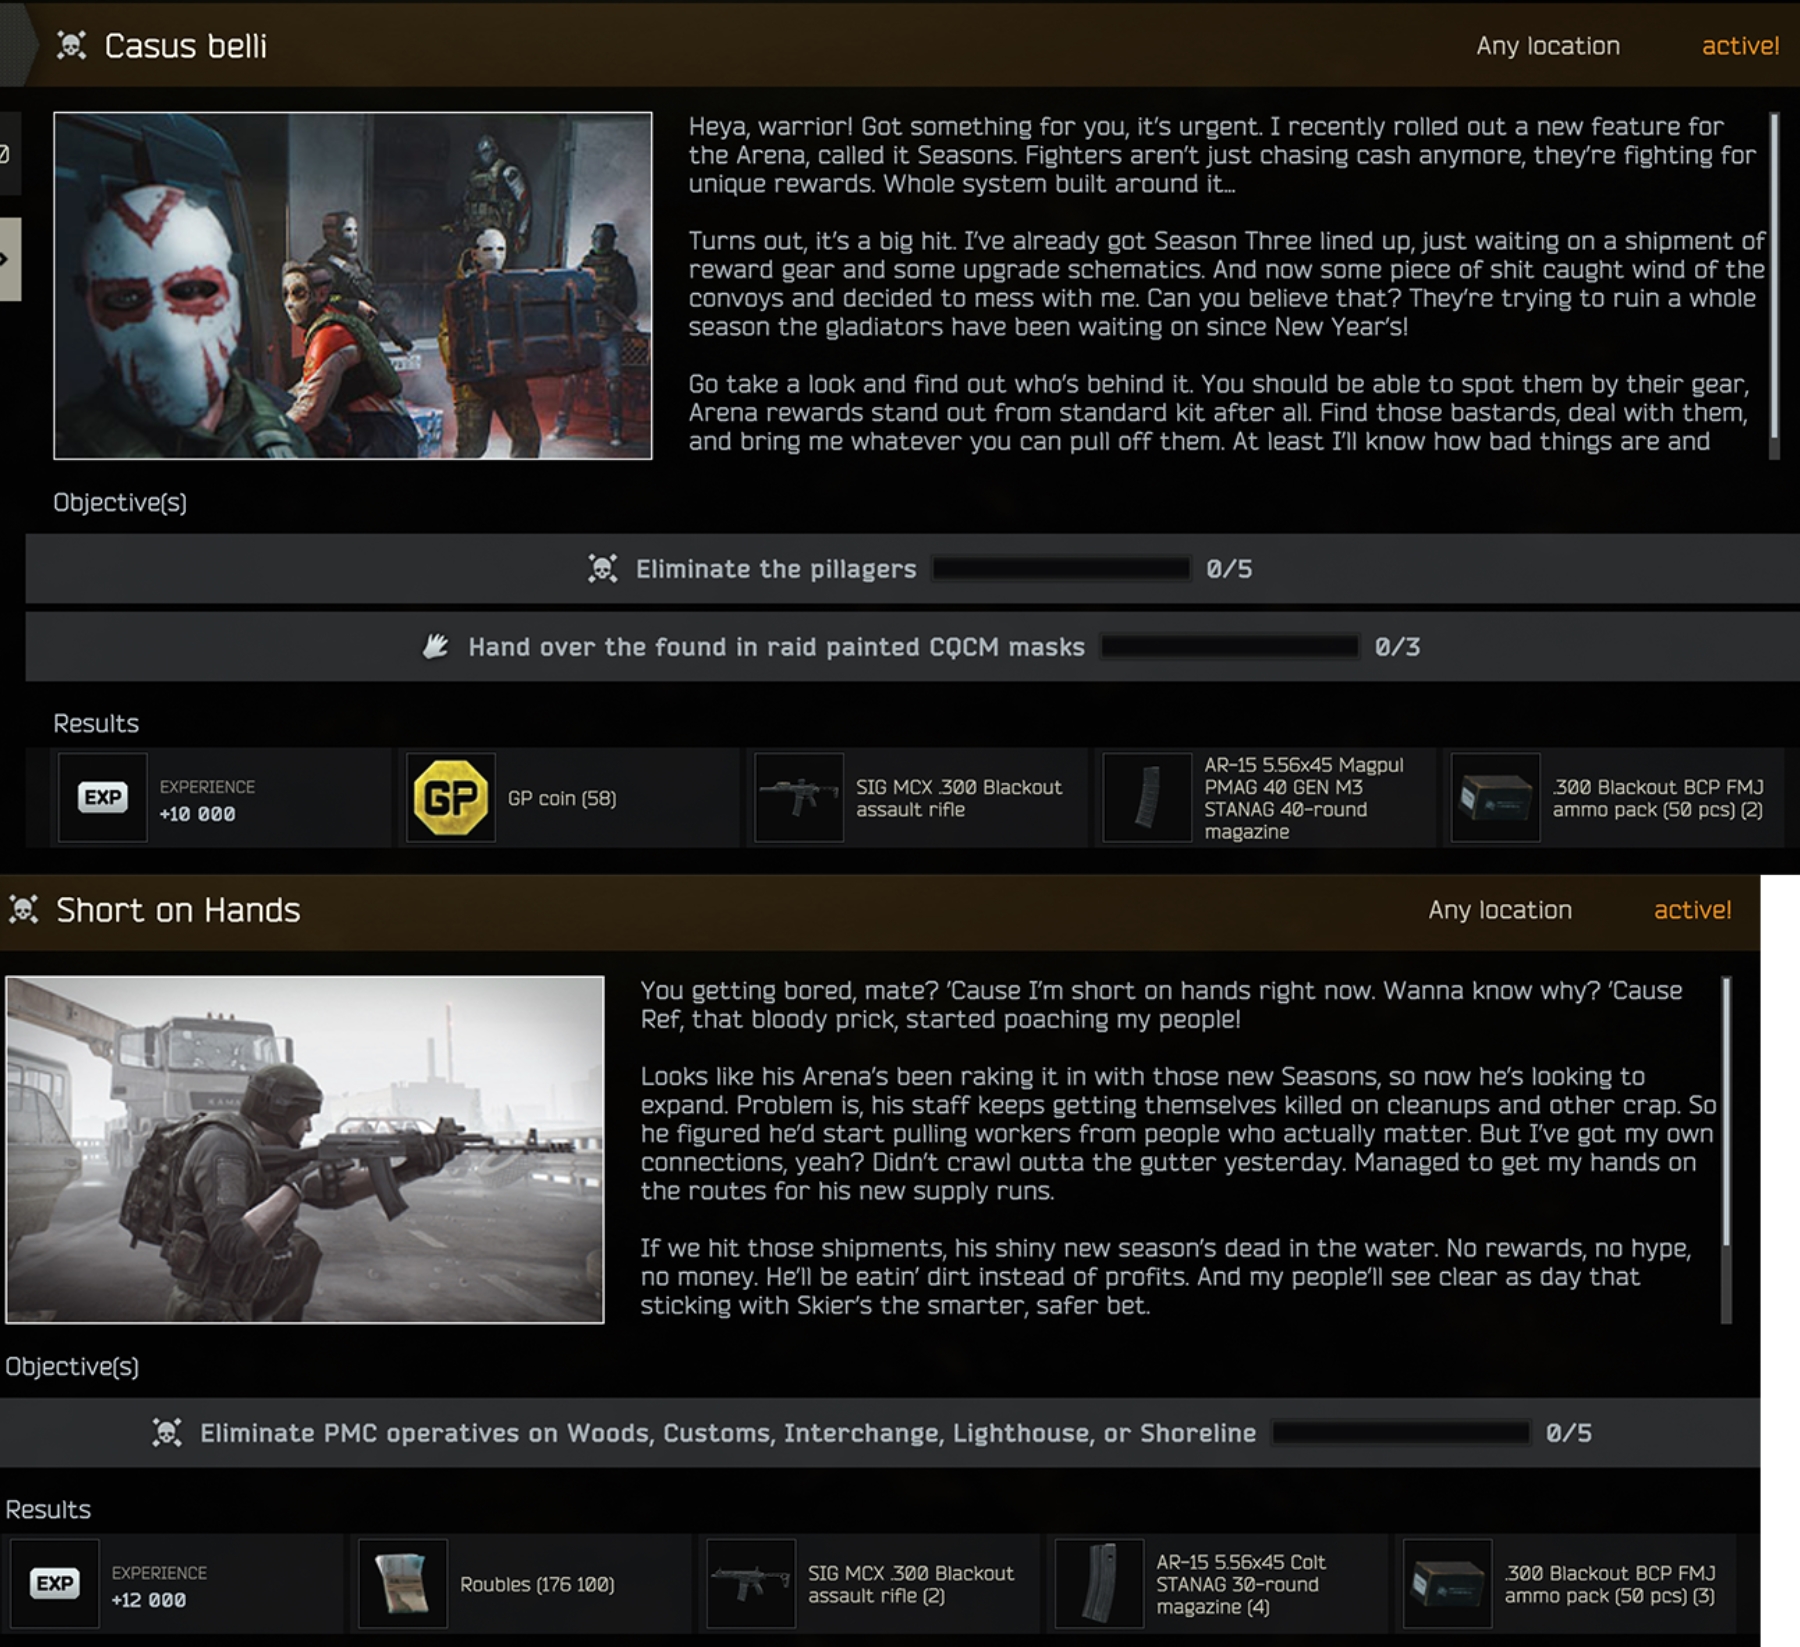The image size is (1800, 1647).
Task: Click the Casus belli rifle label without a quantity
Action: click(x=959, y=798)
